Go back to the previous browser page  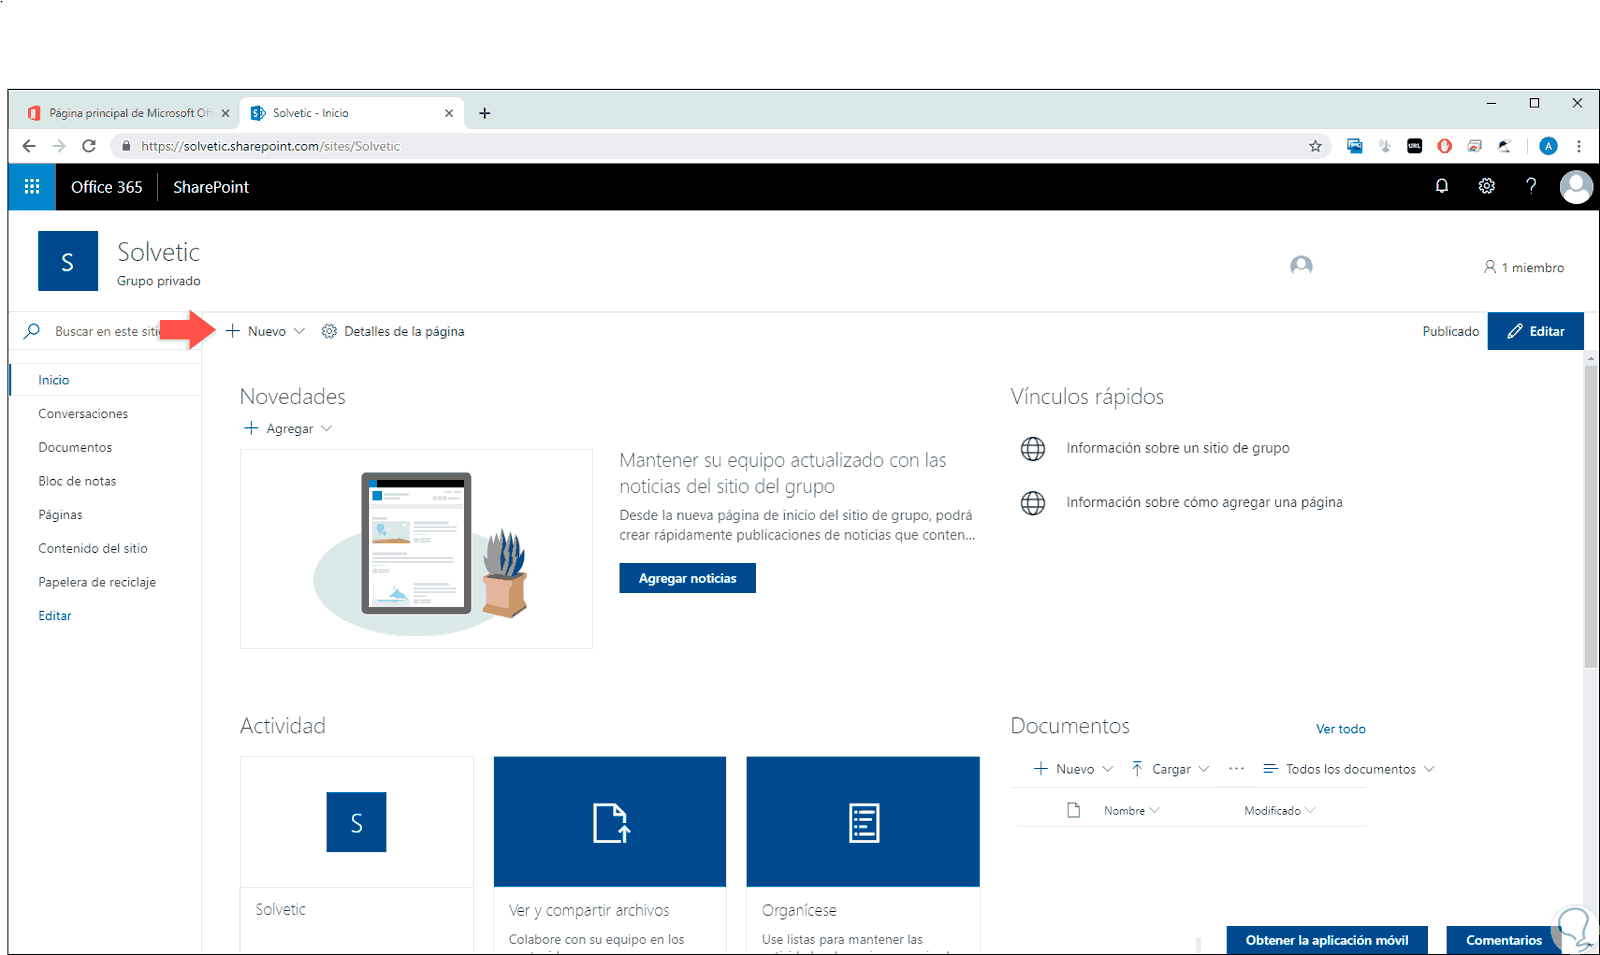(x=29, y=146)
